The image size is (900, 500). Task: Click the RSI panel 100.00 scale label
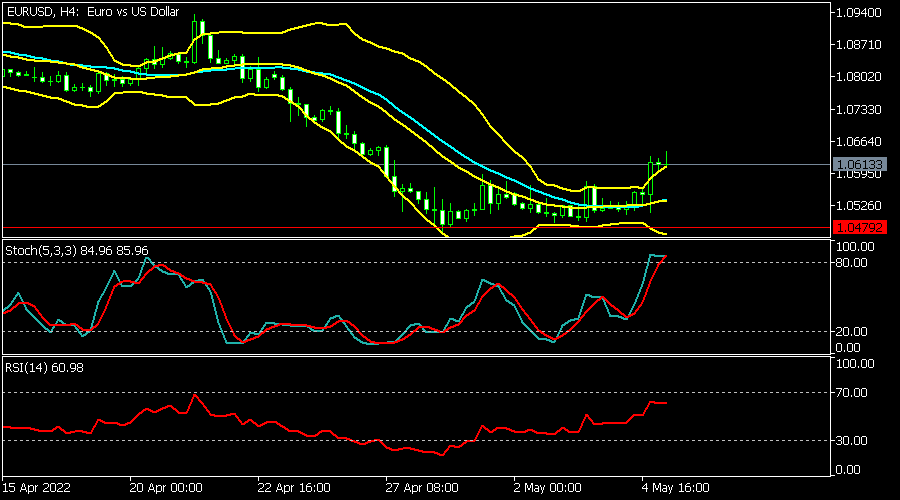[x=855, y=364]
